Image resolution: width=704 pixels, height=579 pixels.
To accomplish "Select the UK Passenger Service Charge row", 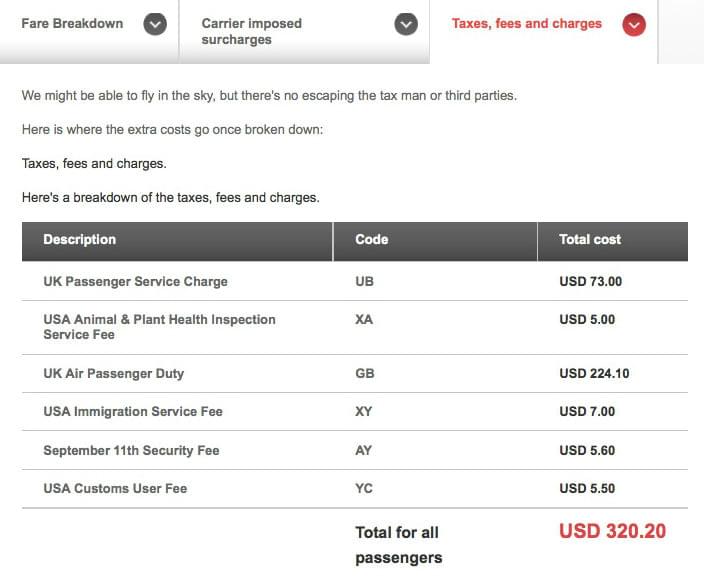I will coord(355,281).
